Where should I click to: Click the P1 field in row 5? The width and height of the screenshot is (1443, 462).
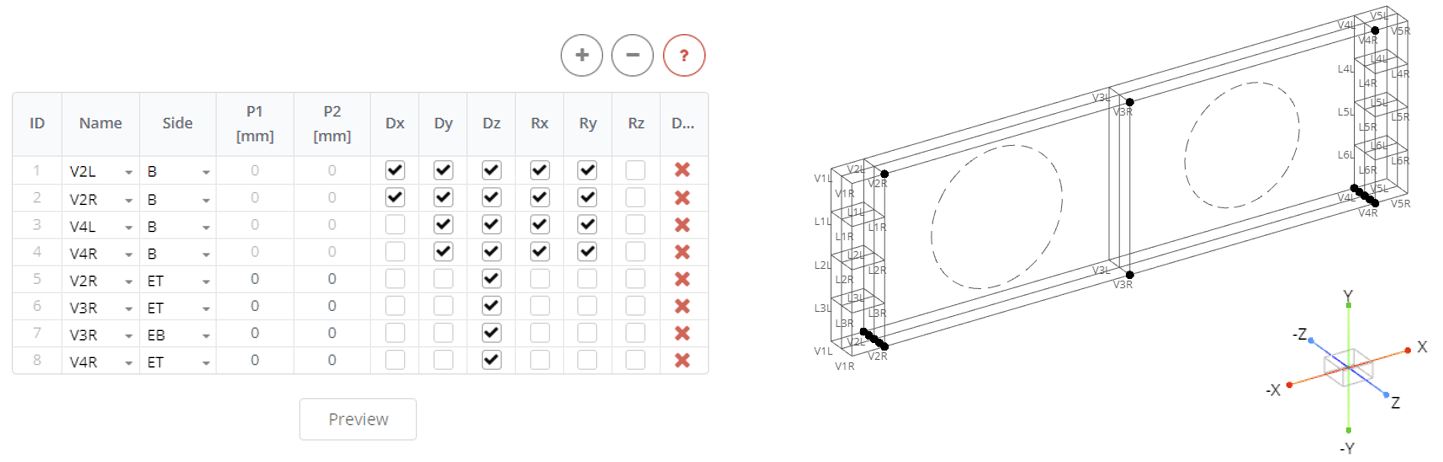coord(254,279)
